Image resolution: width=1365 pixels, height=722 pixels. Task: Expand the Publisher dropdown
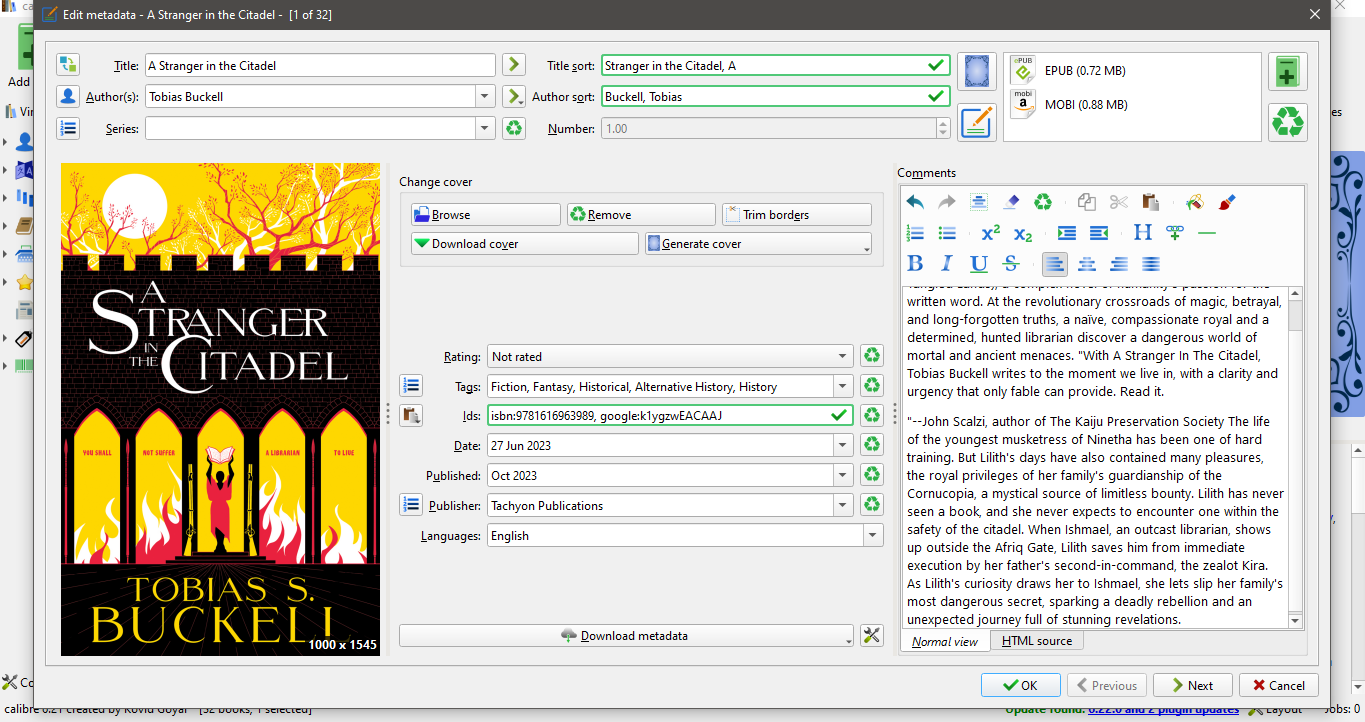click(844, 505)
